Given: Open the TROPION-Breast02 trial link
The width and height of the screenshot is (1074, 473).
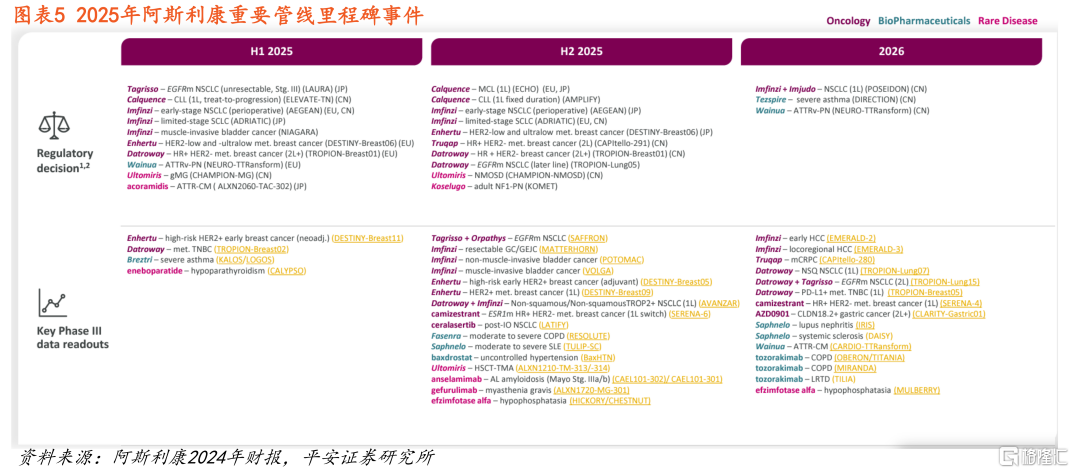Looking at the screenshot, I should [251, 249].
